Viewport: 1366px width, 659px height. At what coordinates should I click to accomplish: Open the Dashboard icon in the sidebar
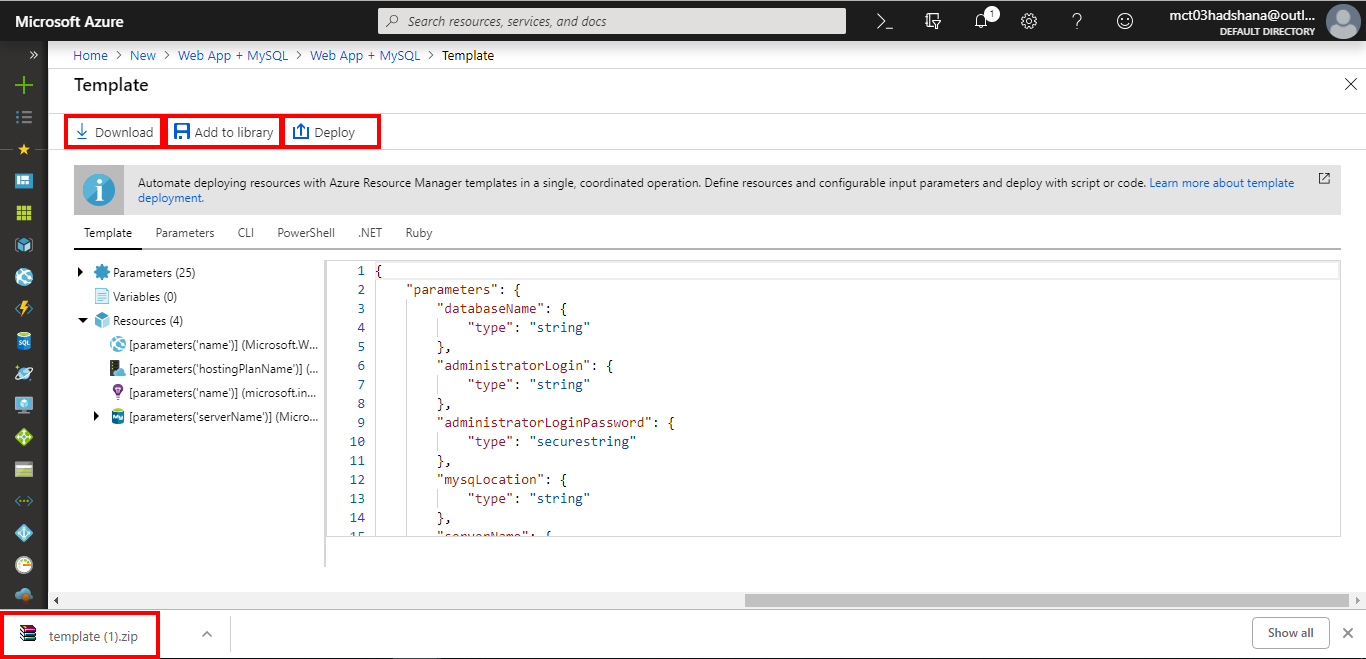[x=24, y=181]
